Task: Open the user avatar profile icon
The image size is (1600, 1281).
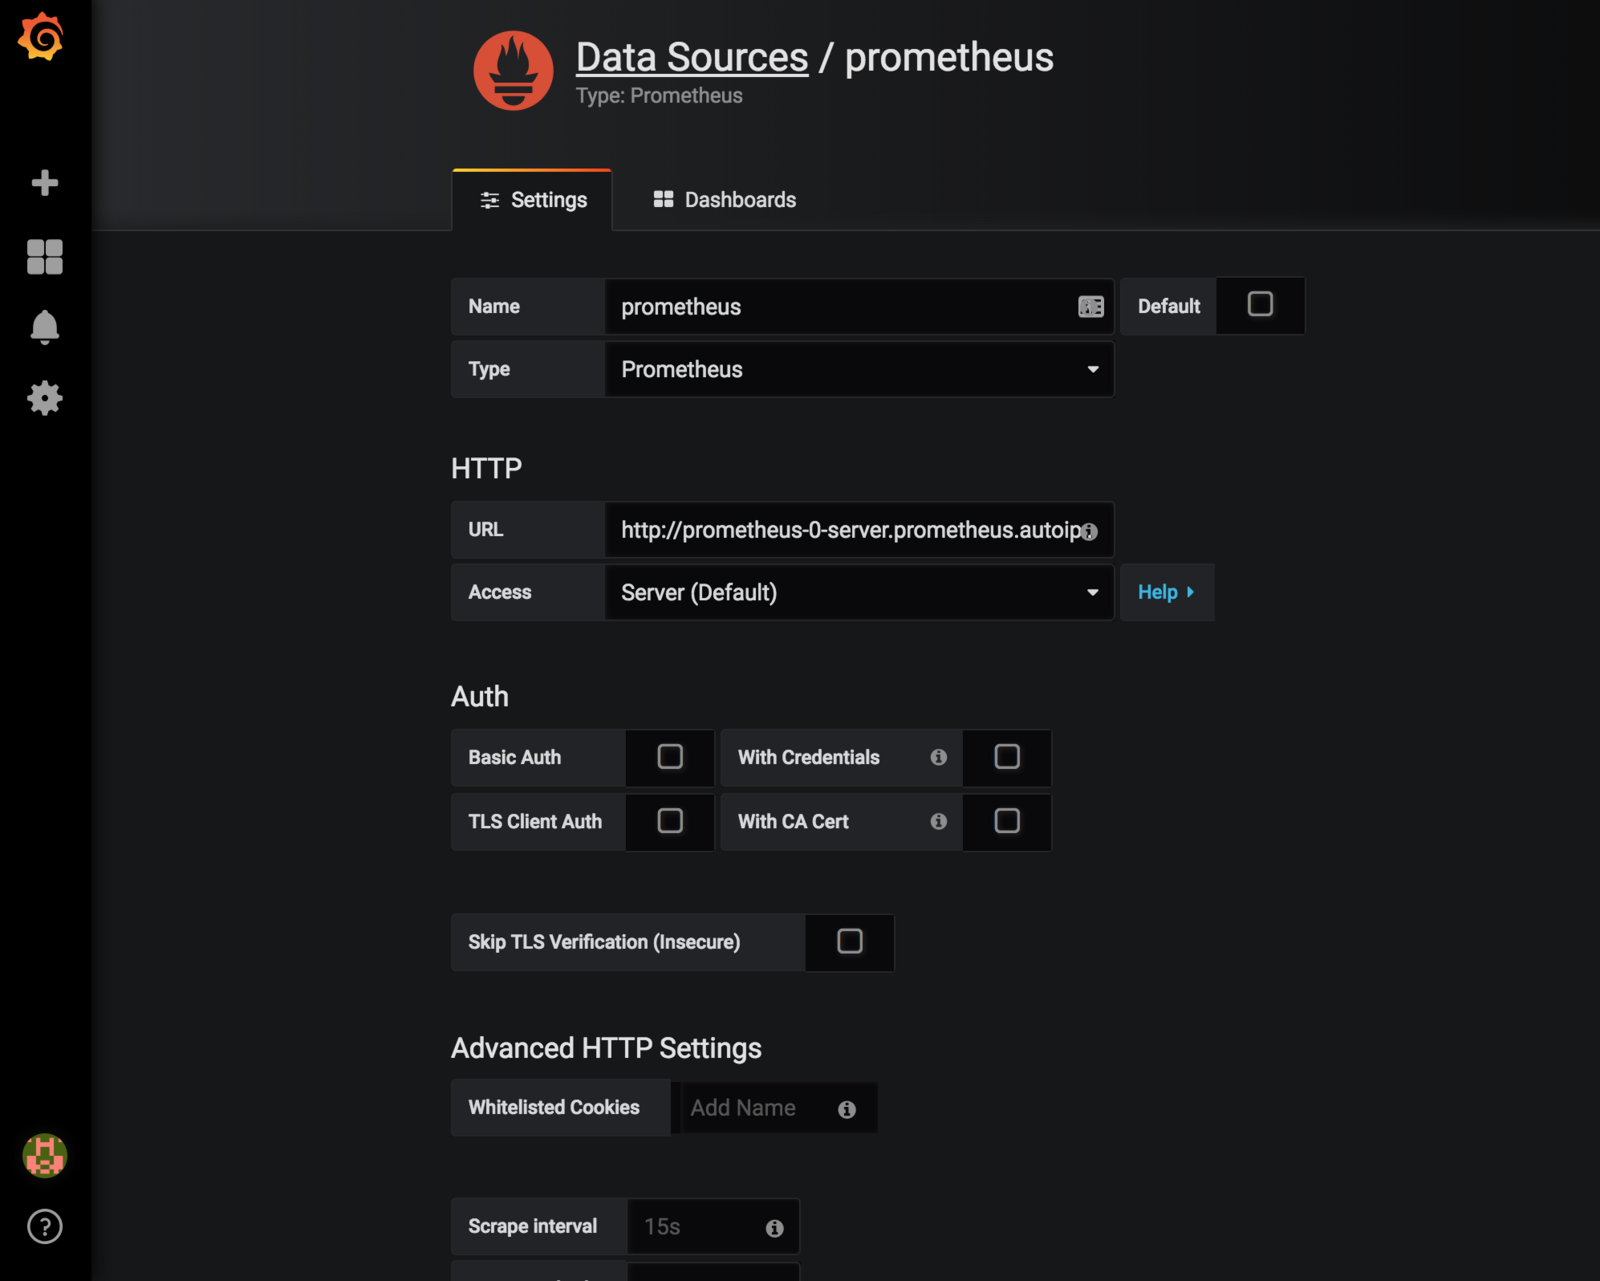Action: tap(45, 1156)
